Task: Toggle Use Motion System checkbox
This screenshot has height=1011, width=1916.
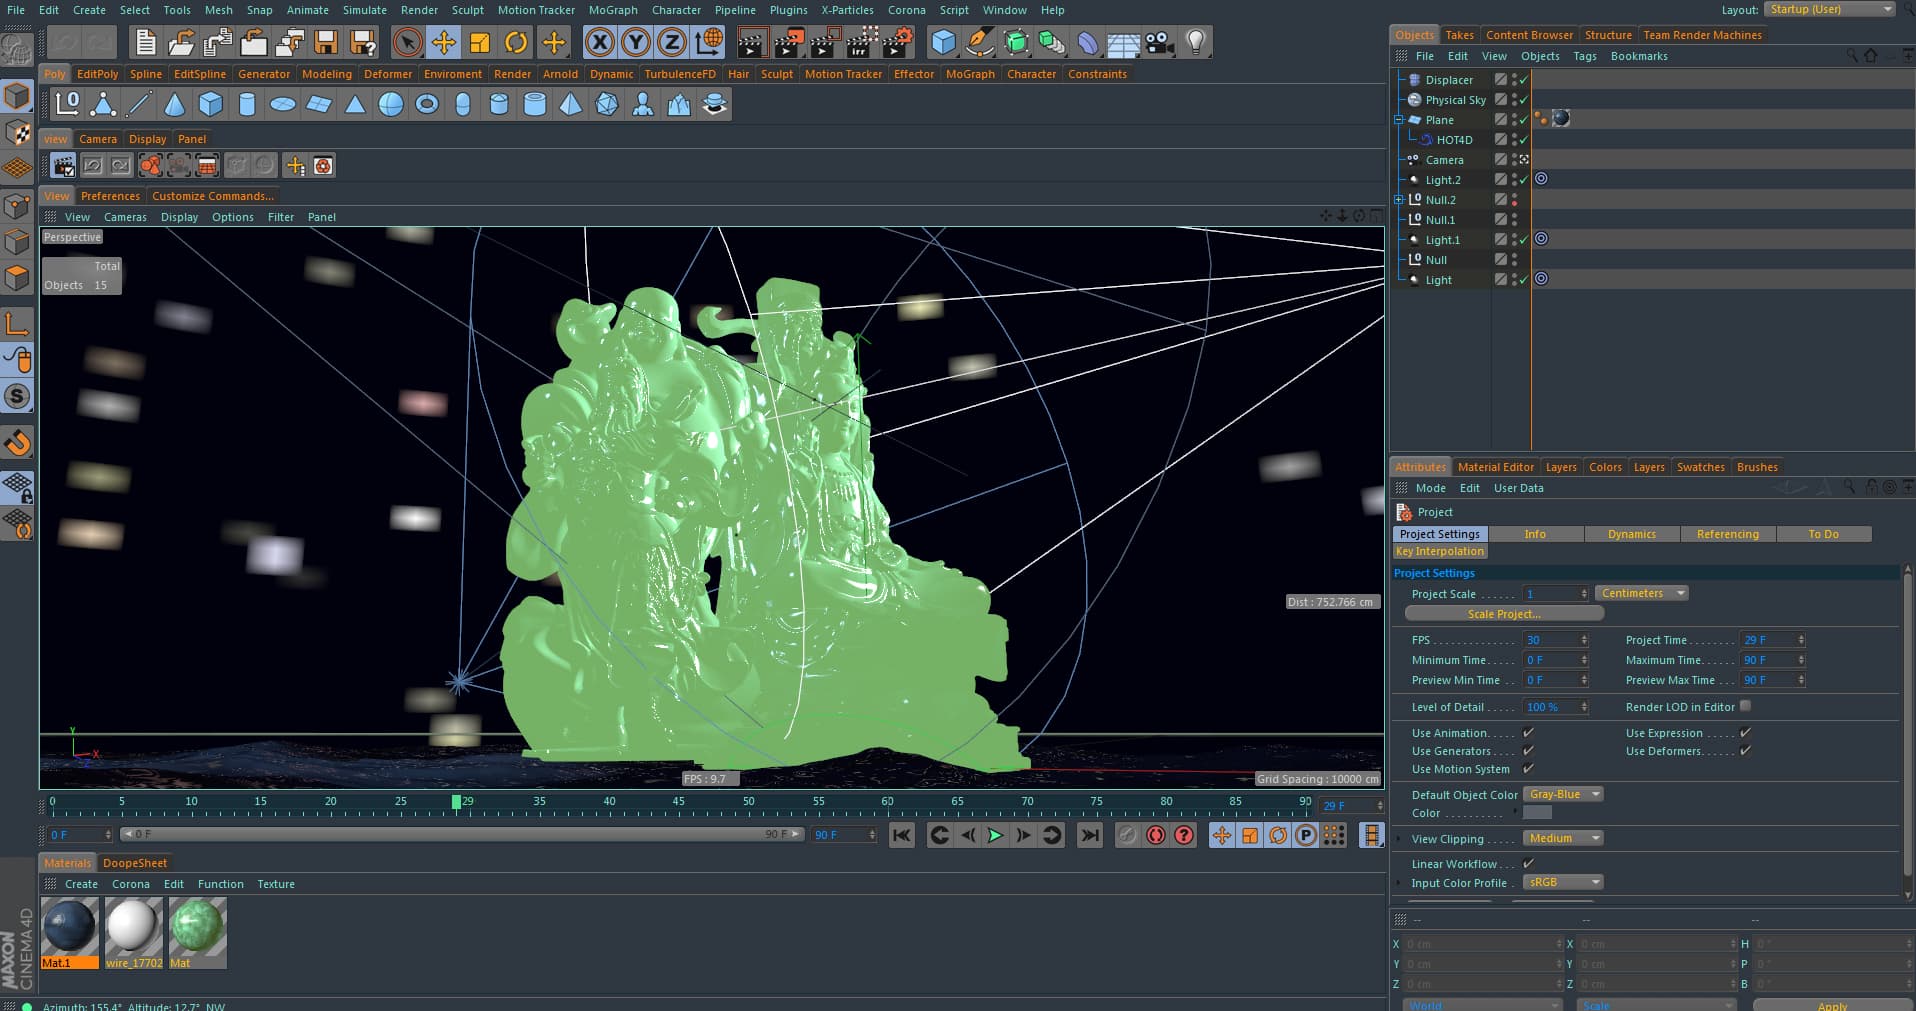Action: tap(1528, 769)
